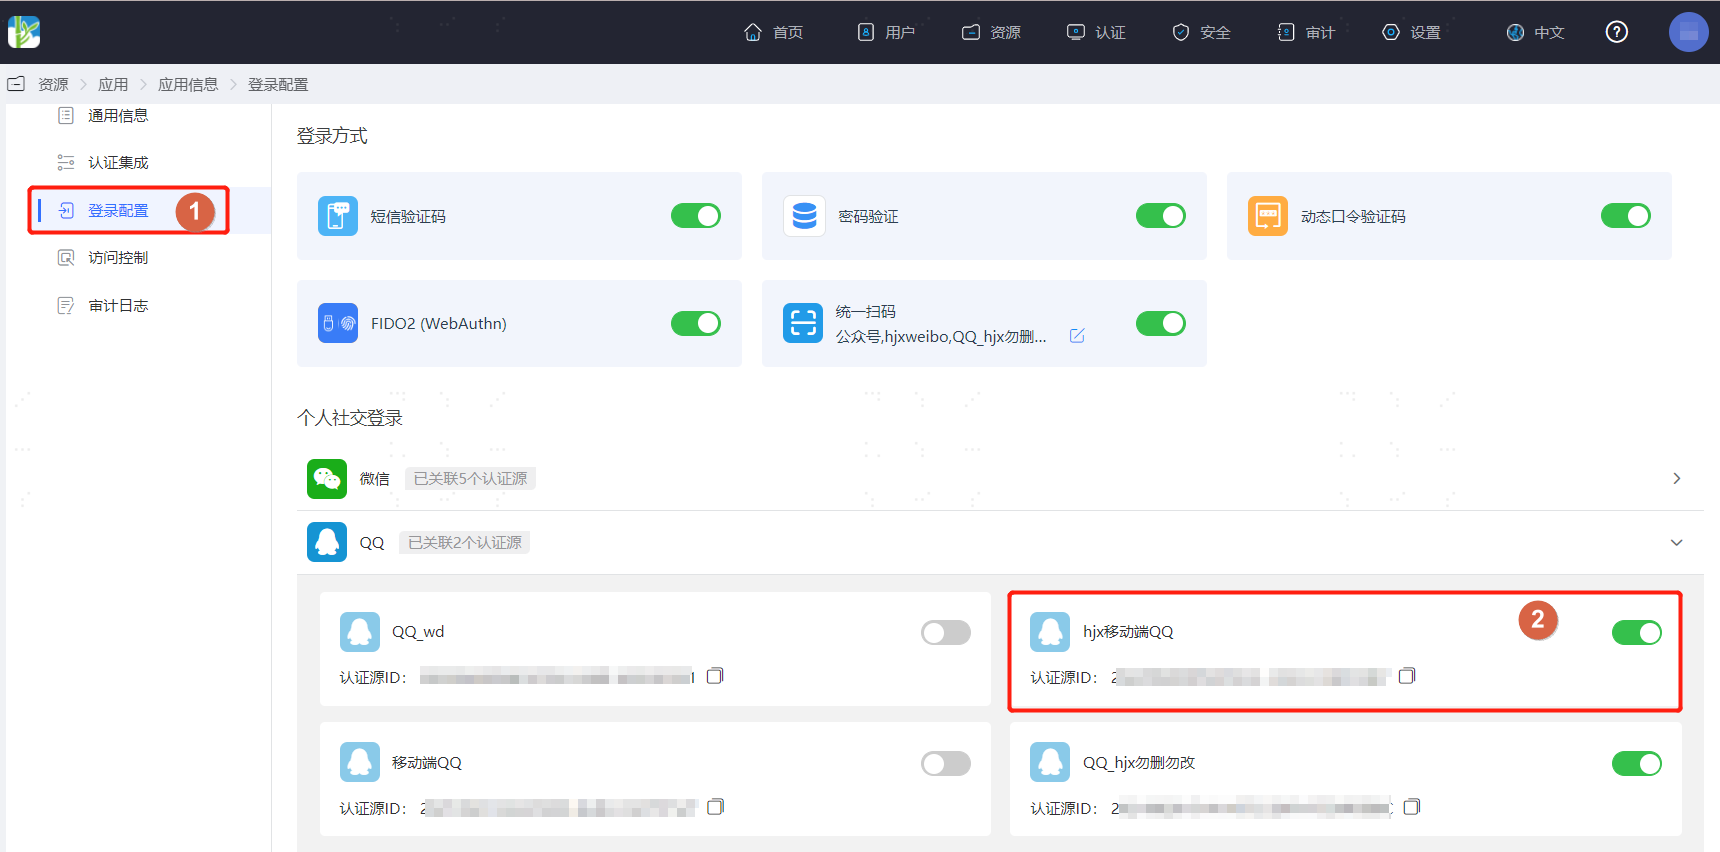Select 审计日志 in the left sidebar
This screenshot has width=1720, height=852.
pos(118,305)
